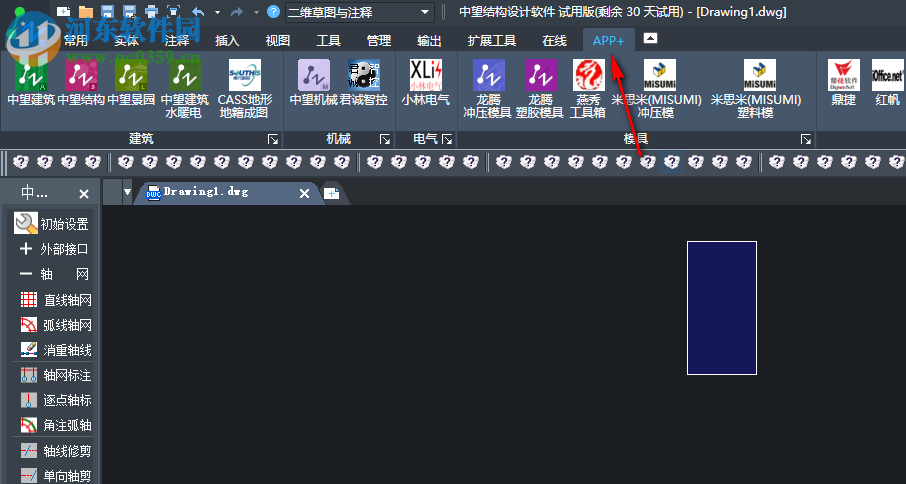Open a file via the folder icon

(86, 12)
